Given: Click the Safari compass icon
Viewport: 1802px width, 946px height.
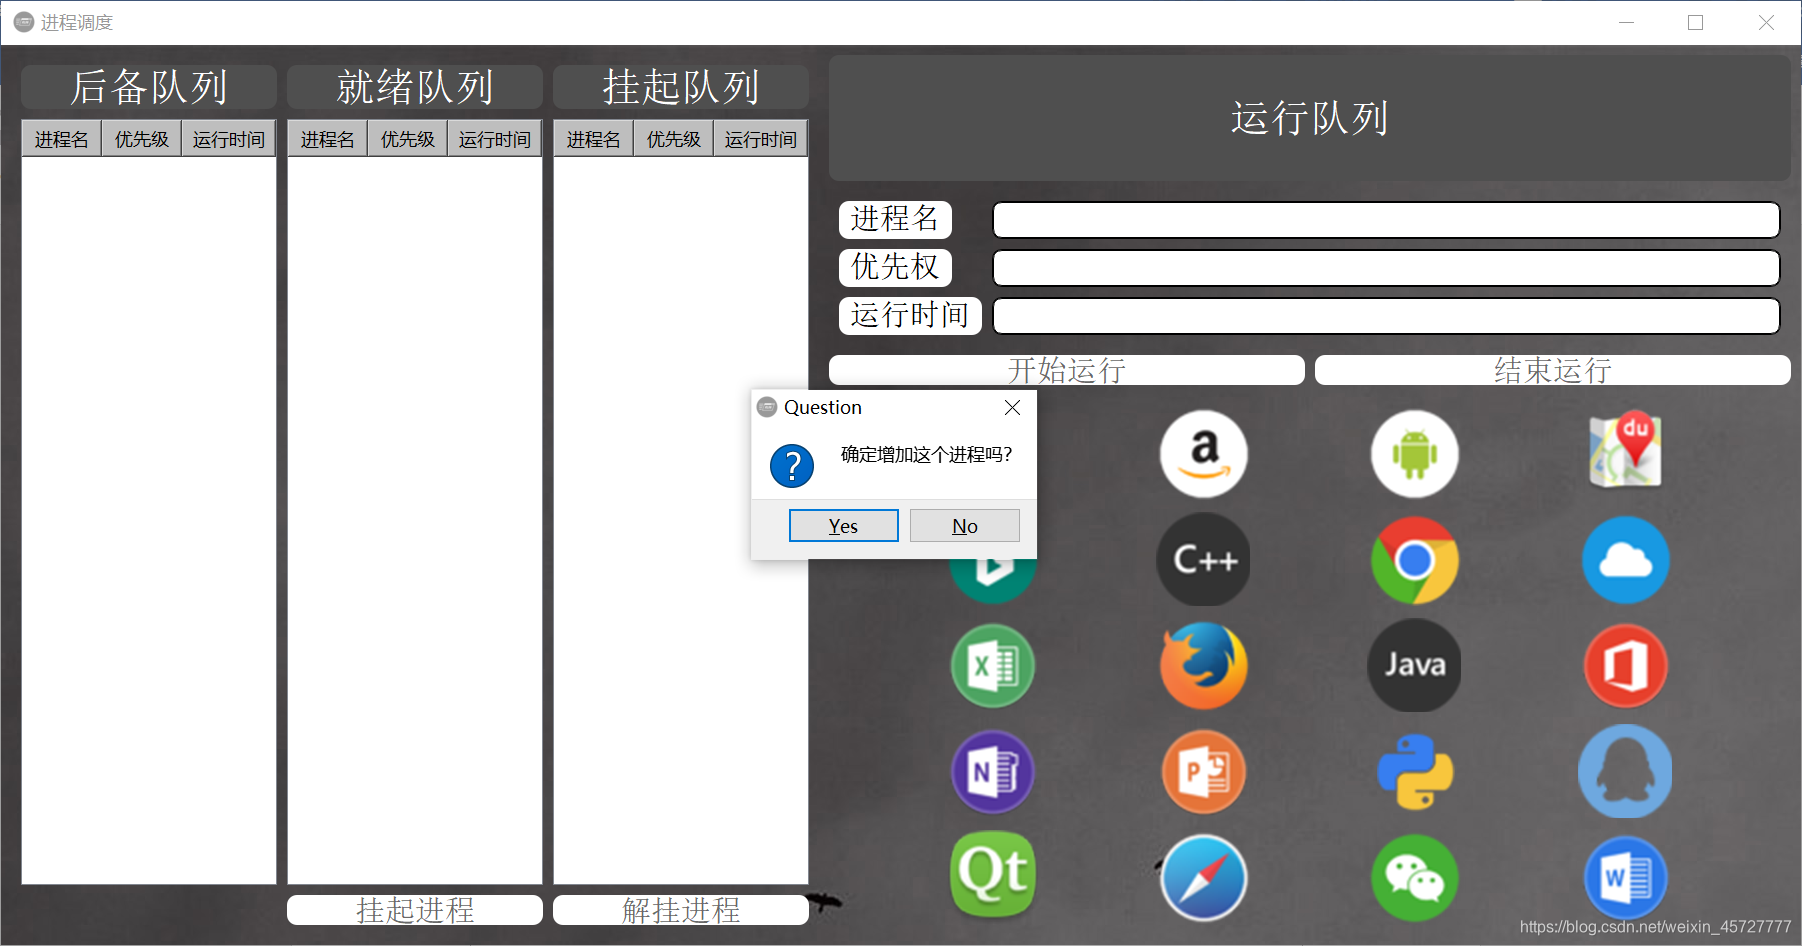Looking at the screenshot, I should pos(1204,878).
